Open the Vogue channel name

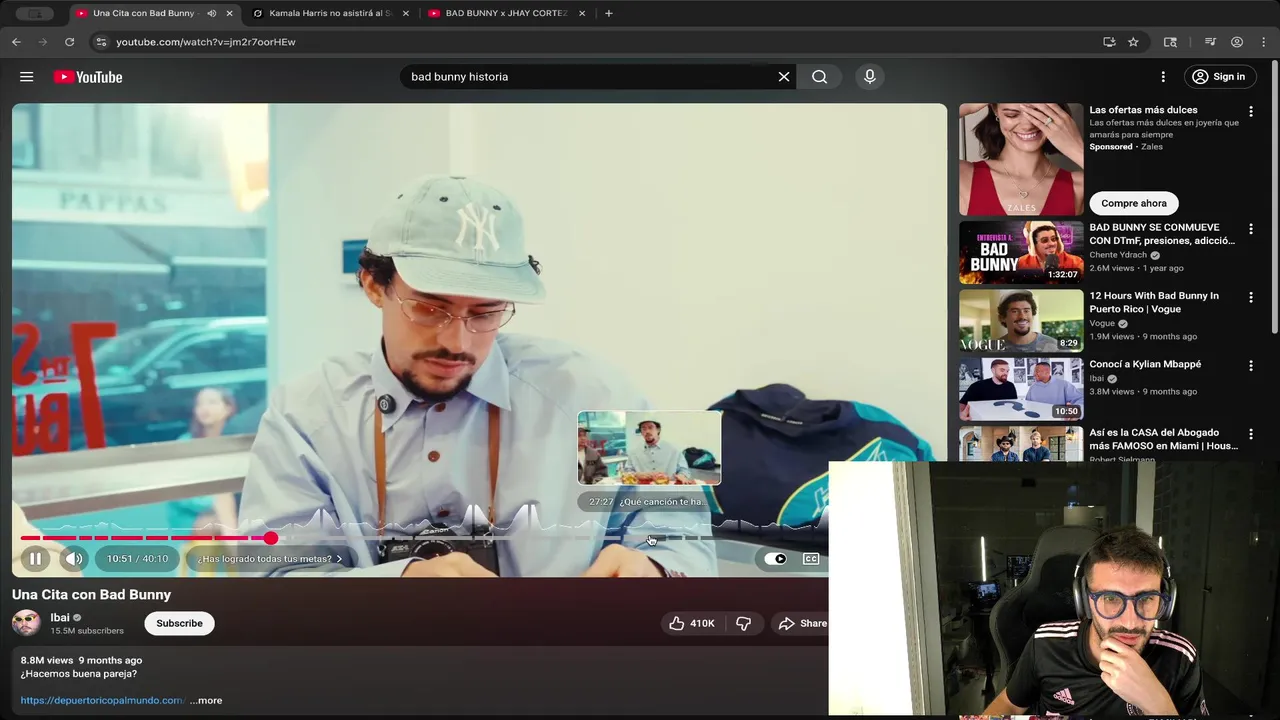[x=1102, y=323]
